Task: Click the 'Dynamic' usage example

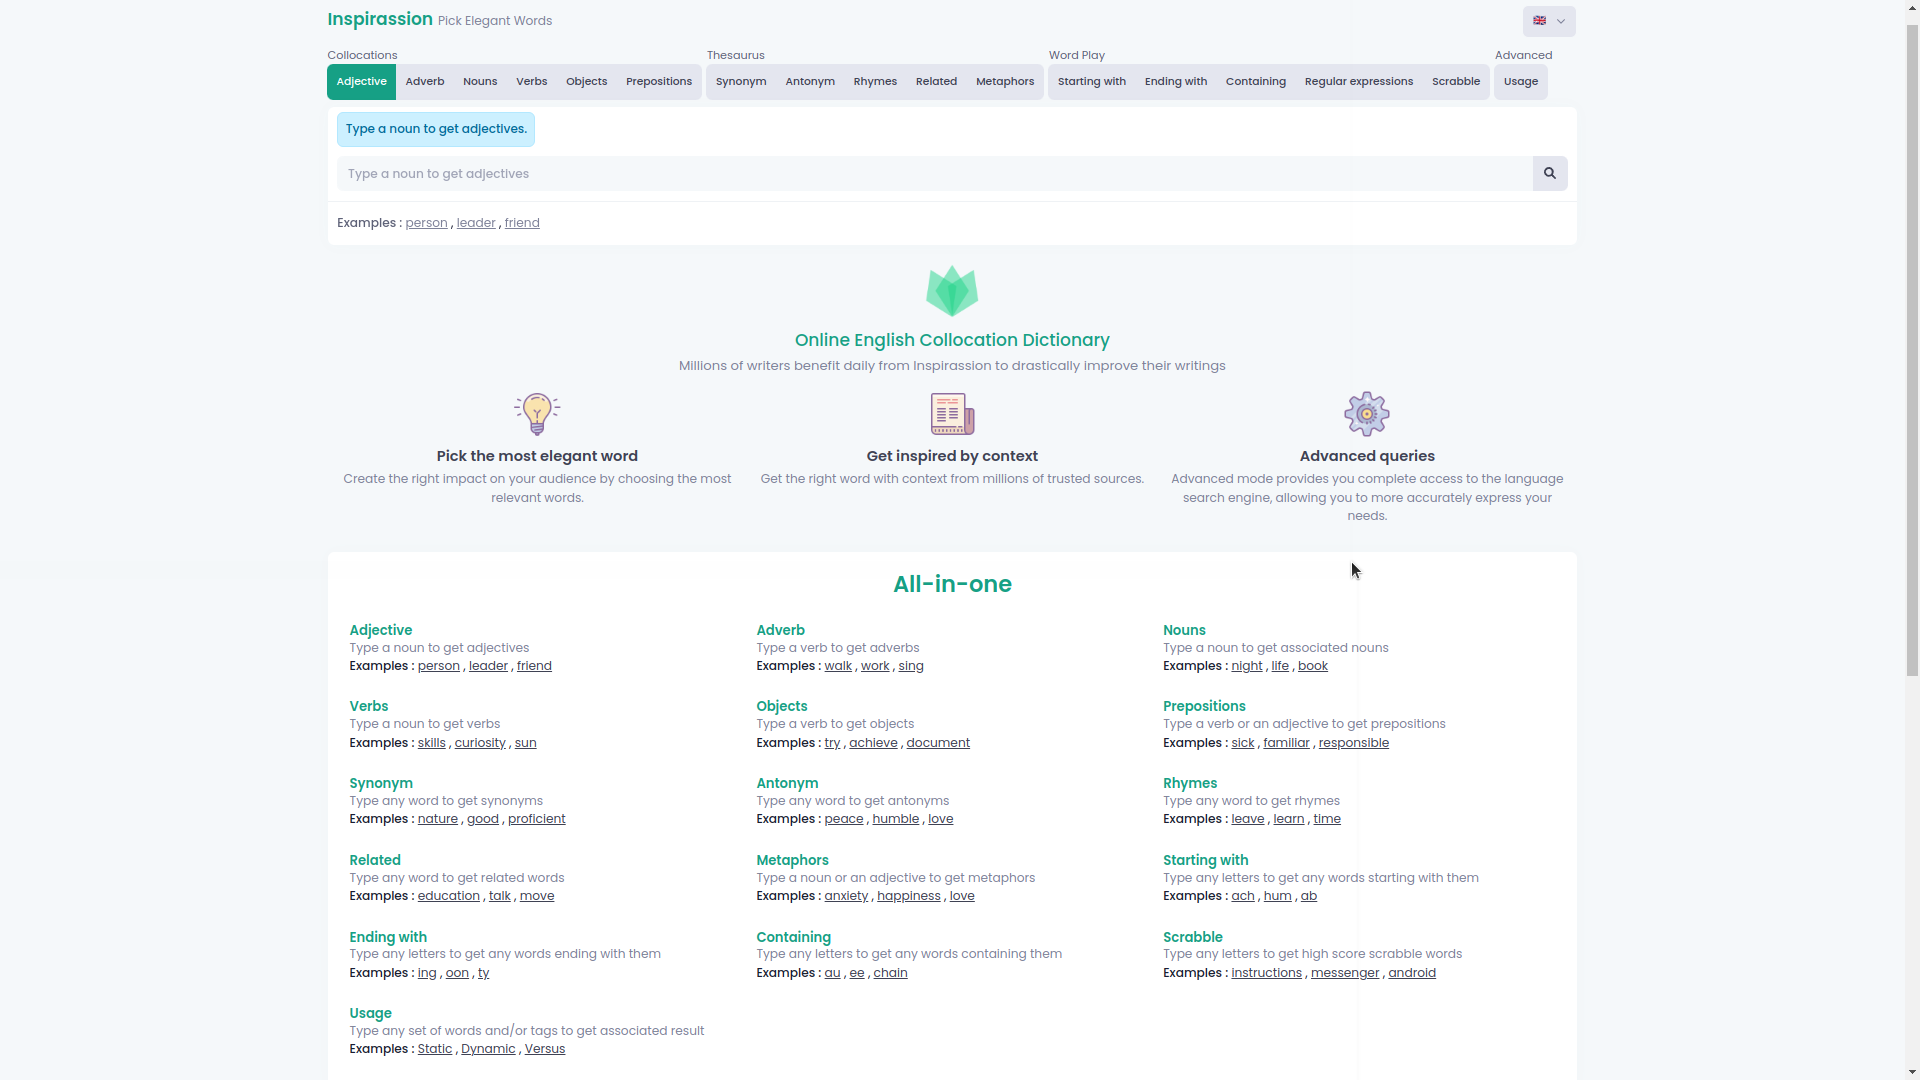Action: [x=488, y=1049]
